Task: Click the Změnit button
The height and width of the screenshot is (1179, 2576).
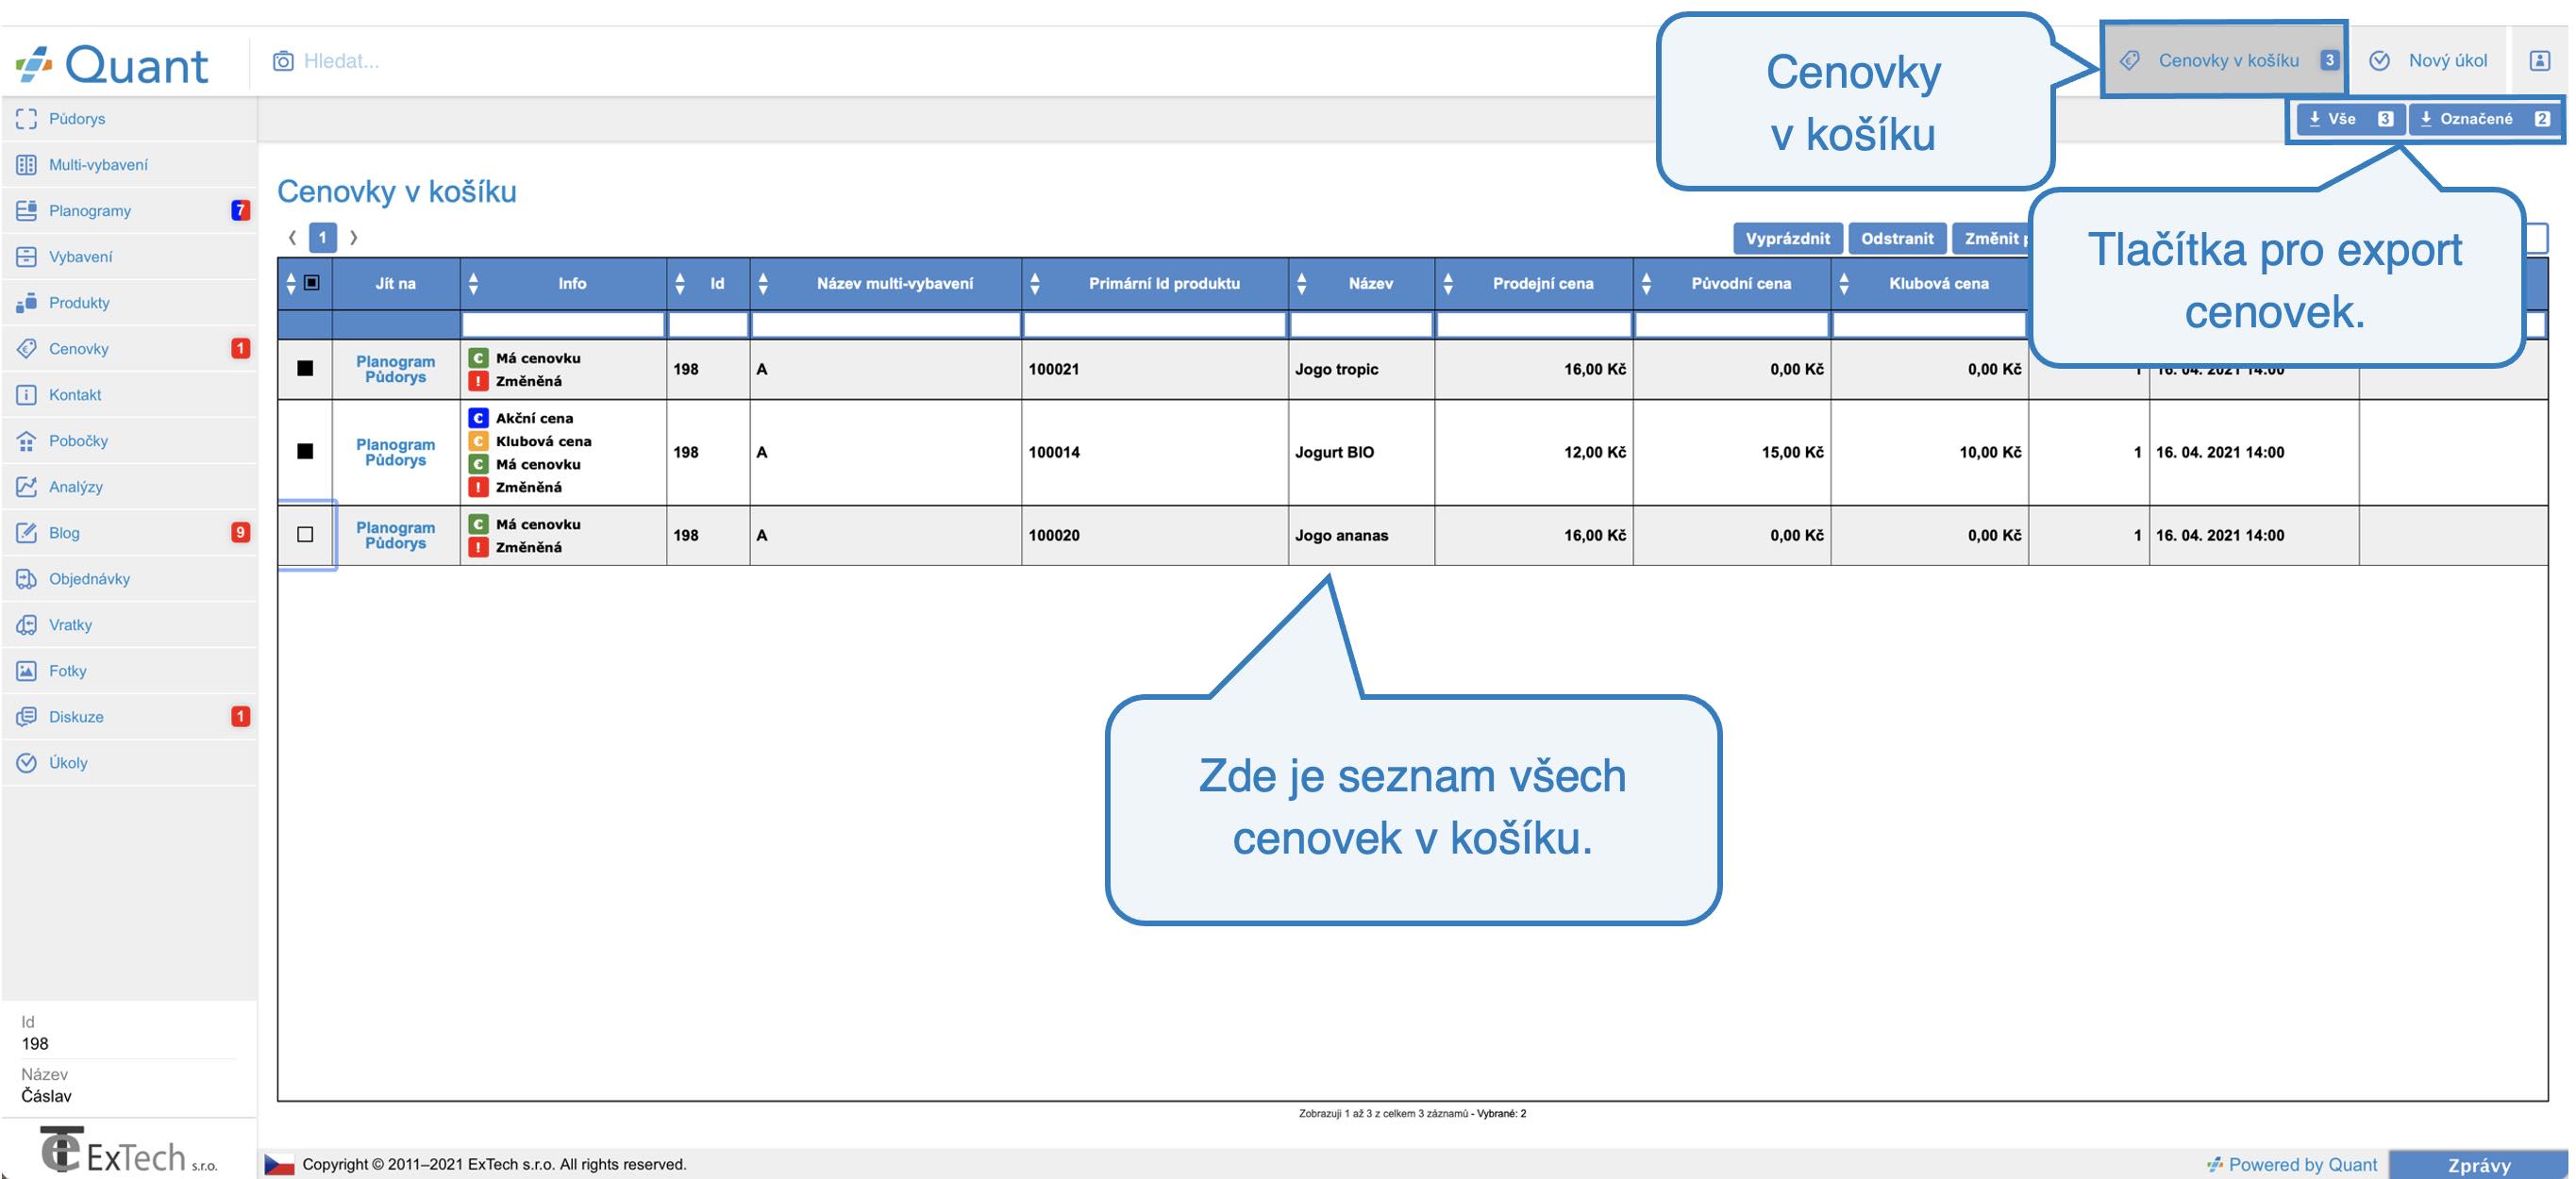Action: point(1992,238)
